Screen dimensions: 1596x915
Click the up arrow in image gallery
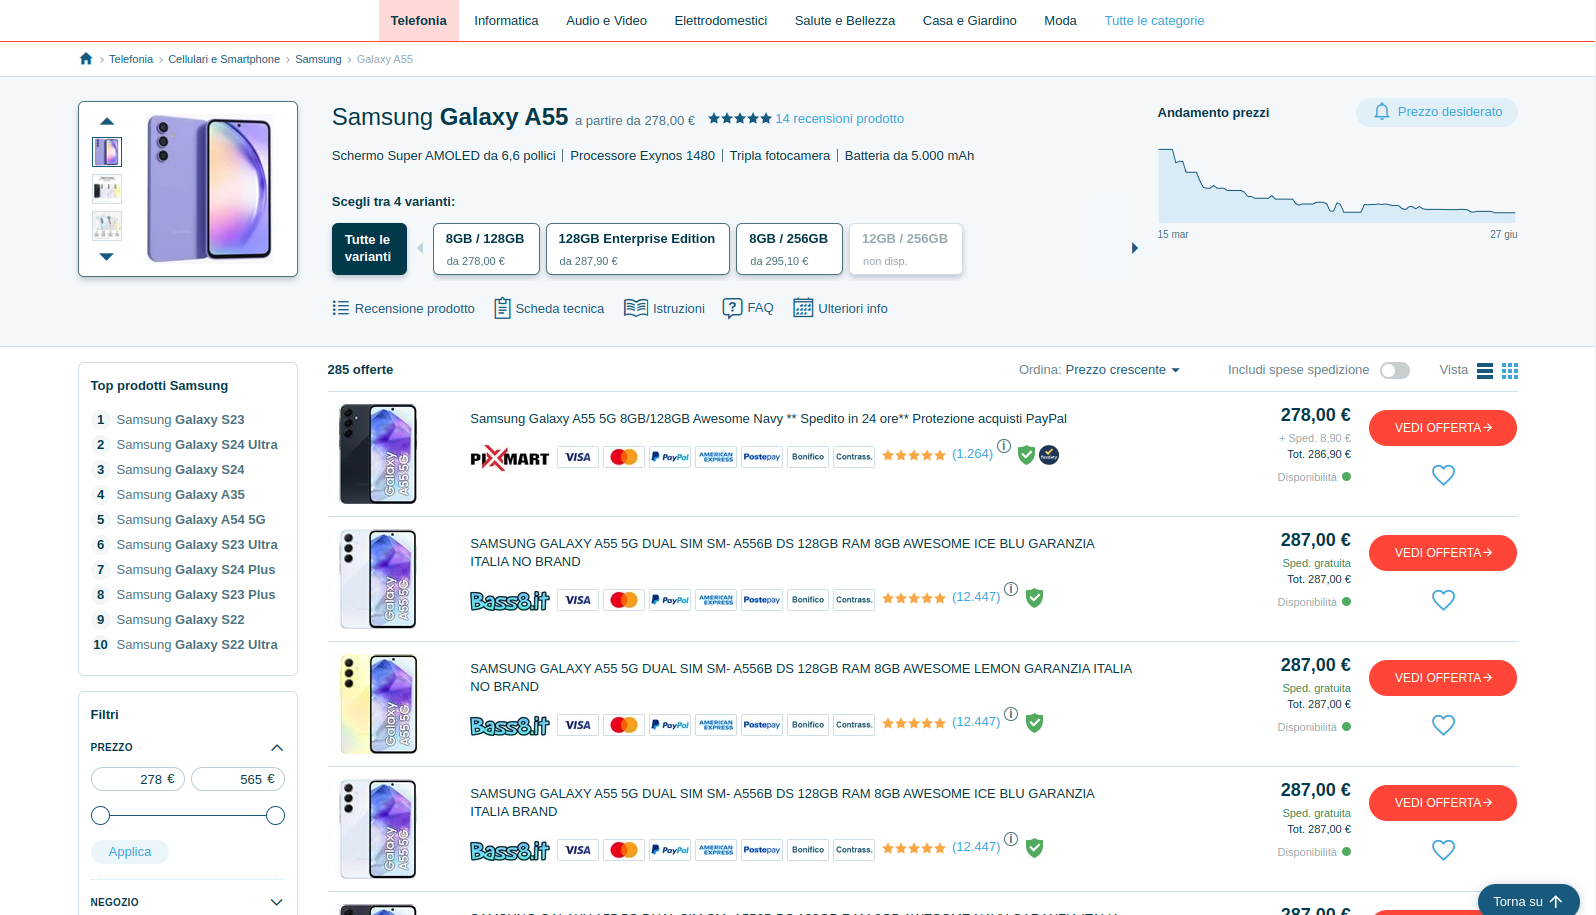pyautogui.click(x=107, y=121)
